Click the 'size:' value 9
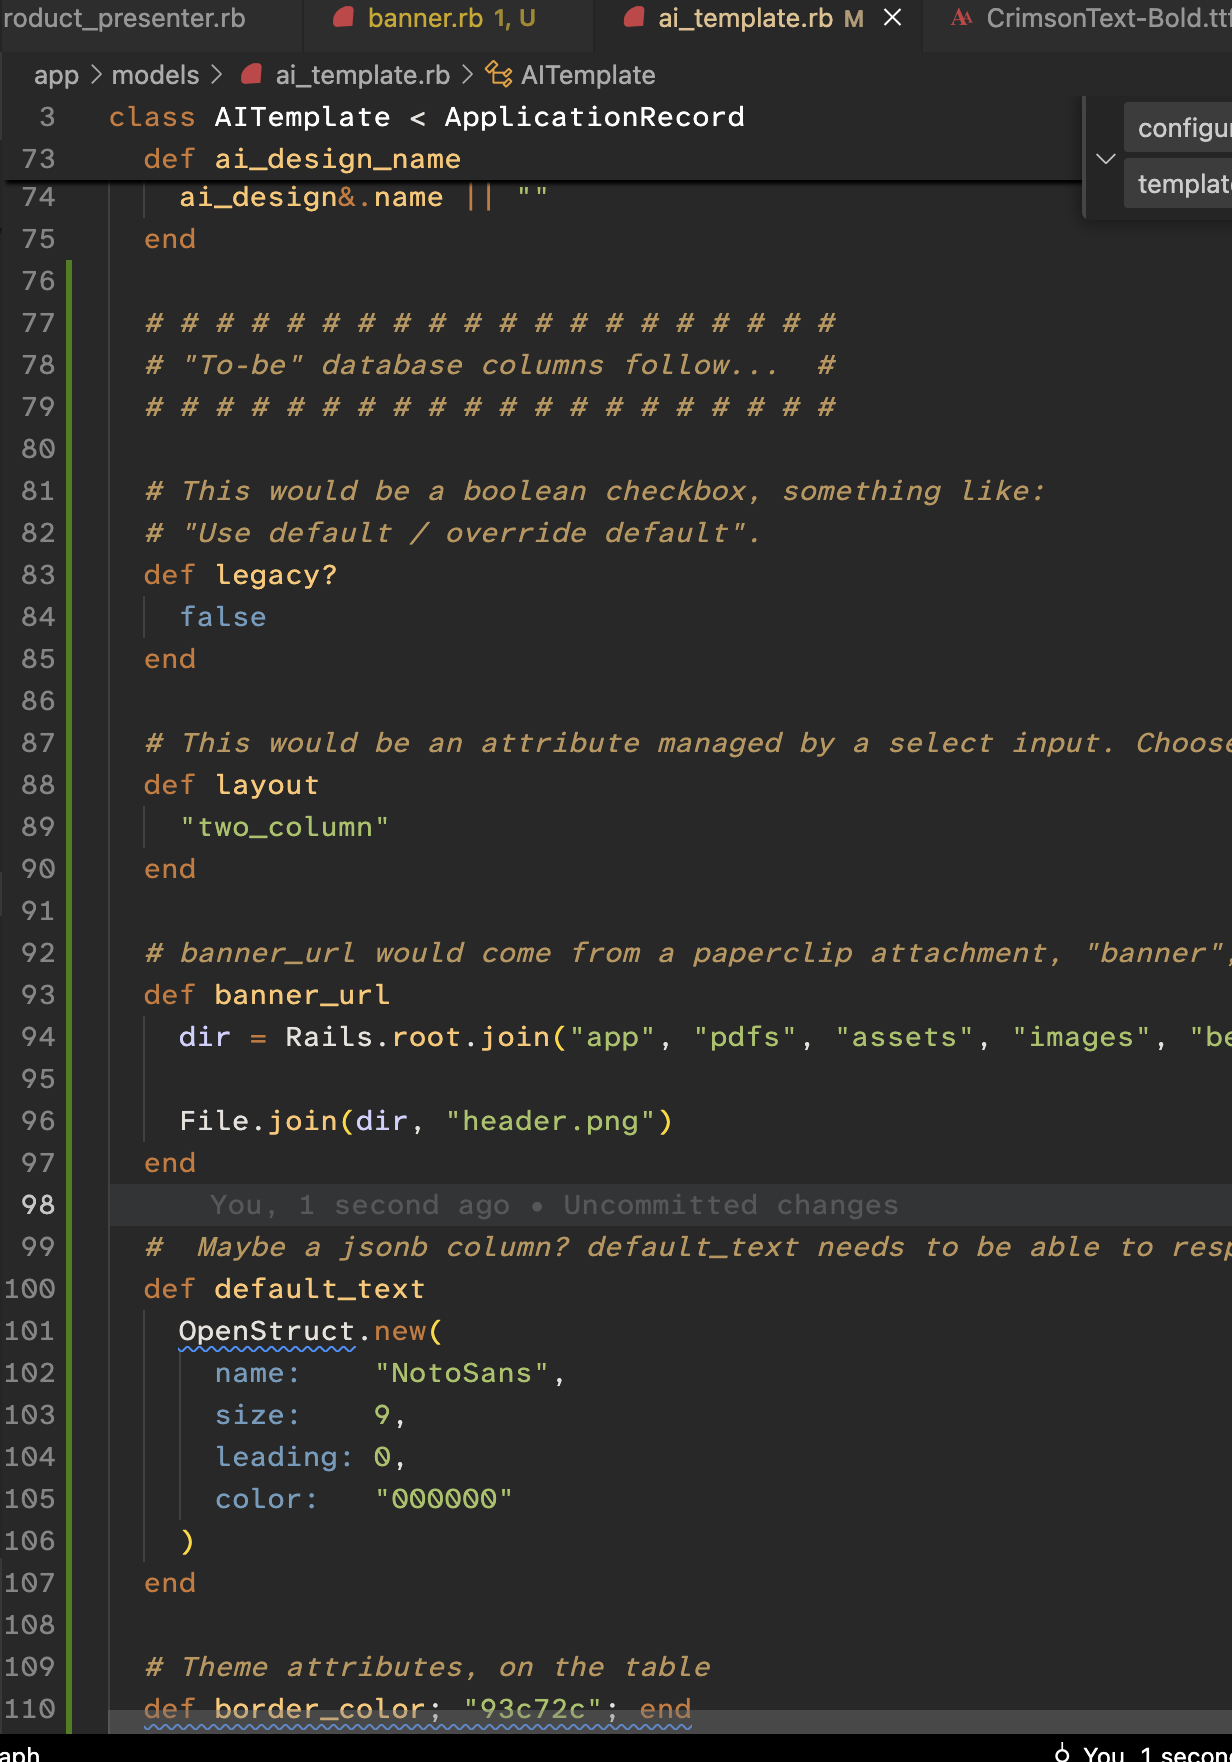Viewport: 1232px width, 1762px height. [382, 1415]
